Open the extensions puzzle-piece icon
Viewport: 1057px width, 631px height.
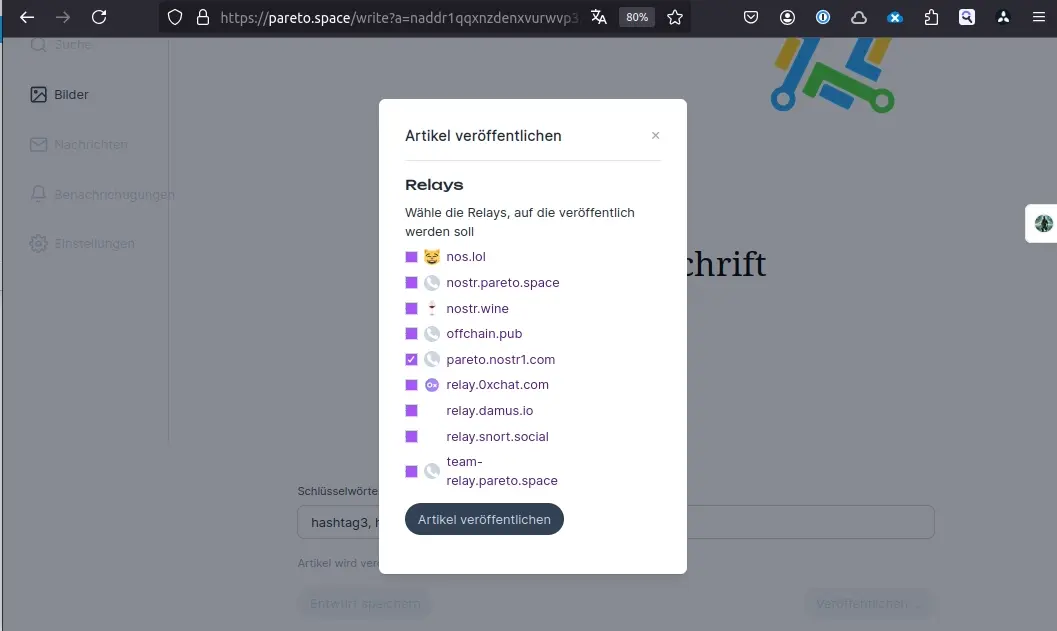click(931, 18)
